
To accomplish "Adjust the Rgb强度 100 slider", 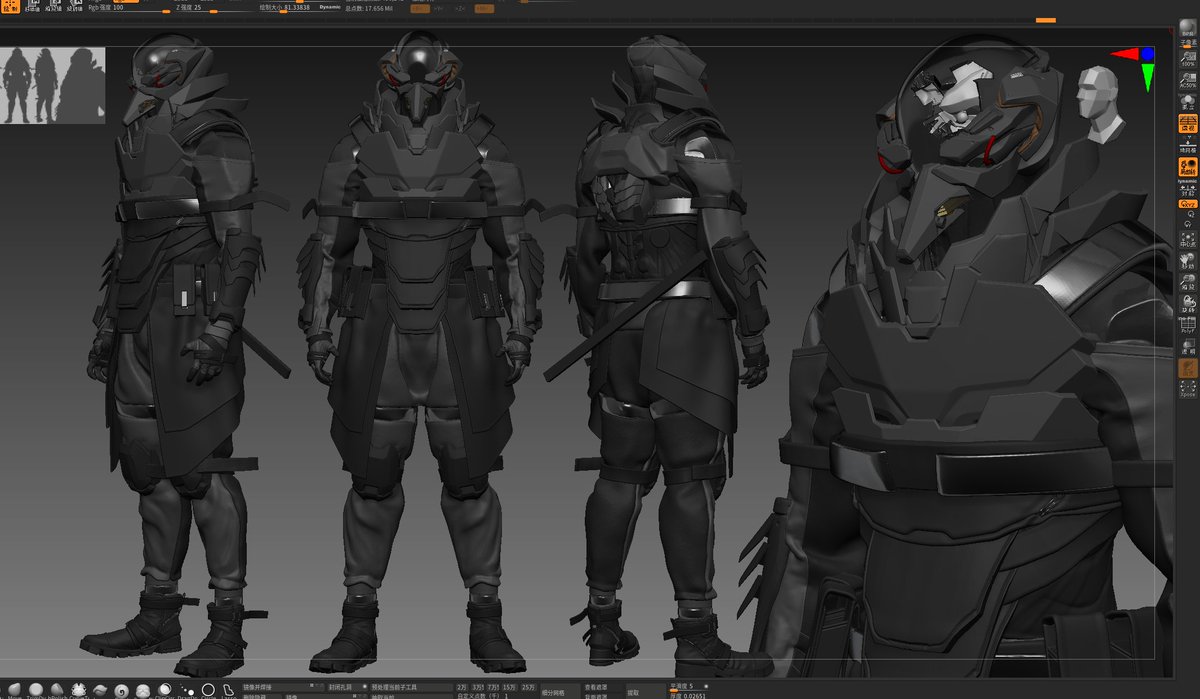I will pos(129,9).
